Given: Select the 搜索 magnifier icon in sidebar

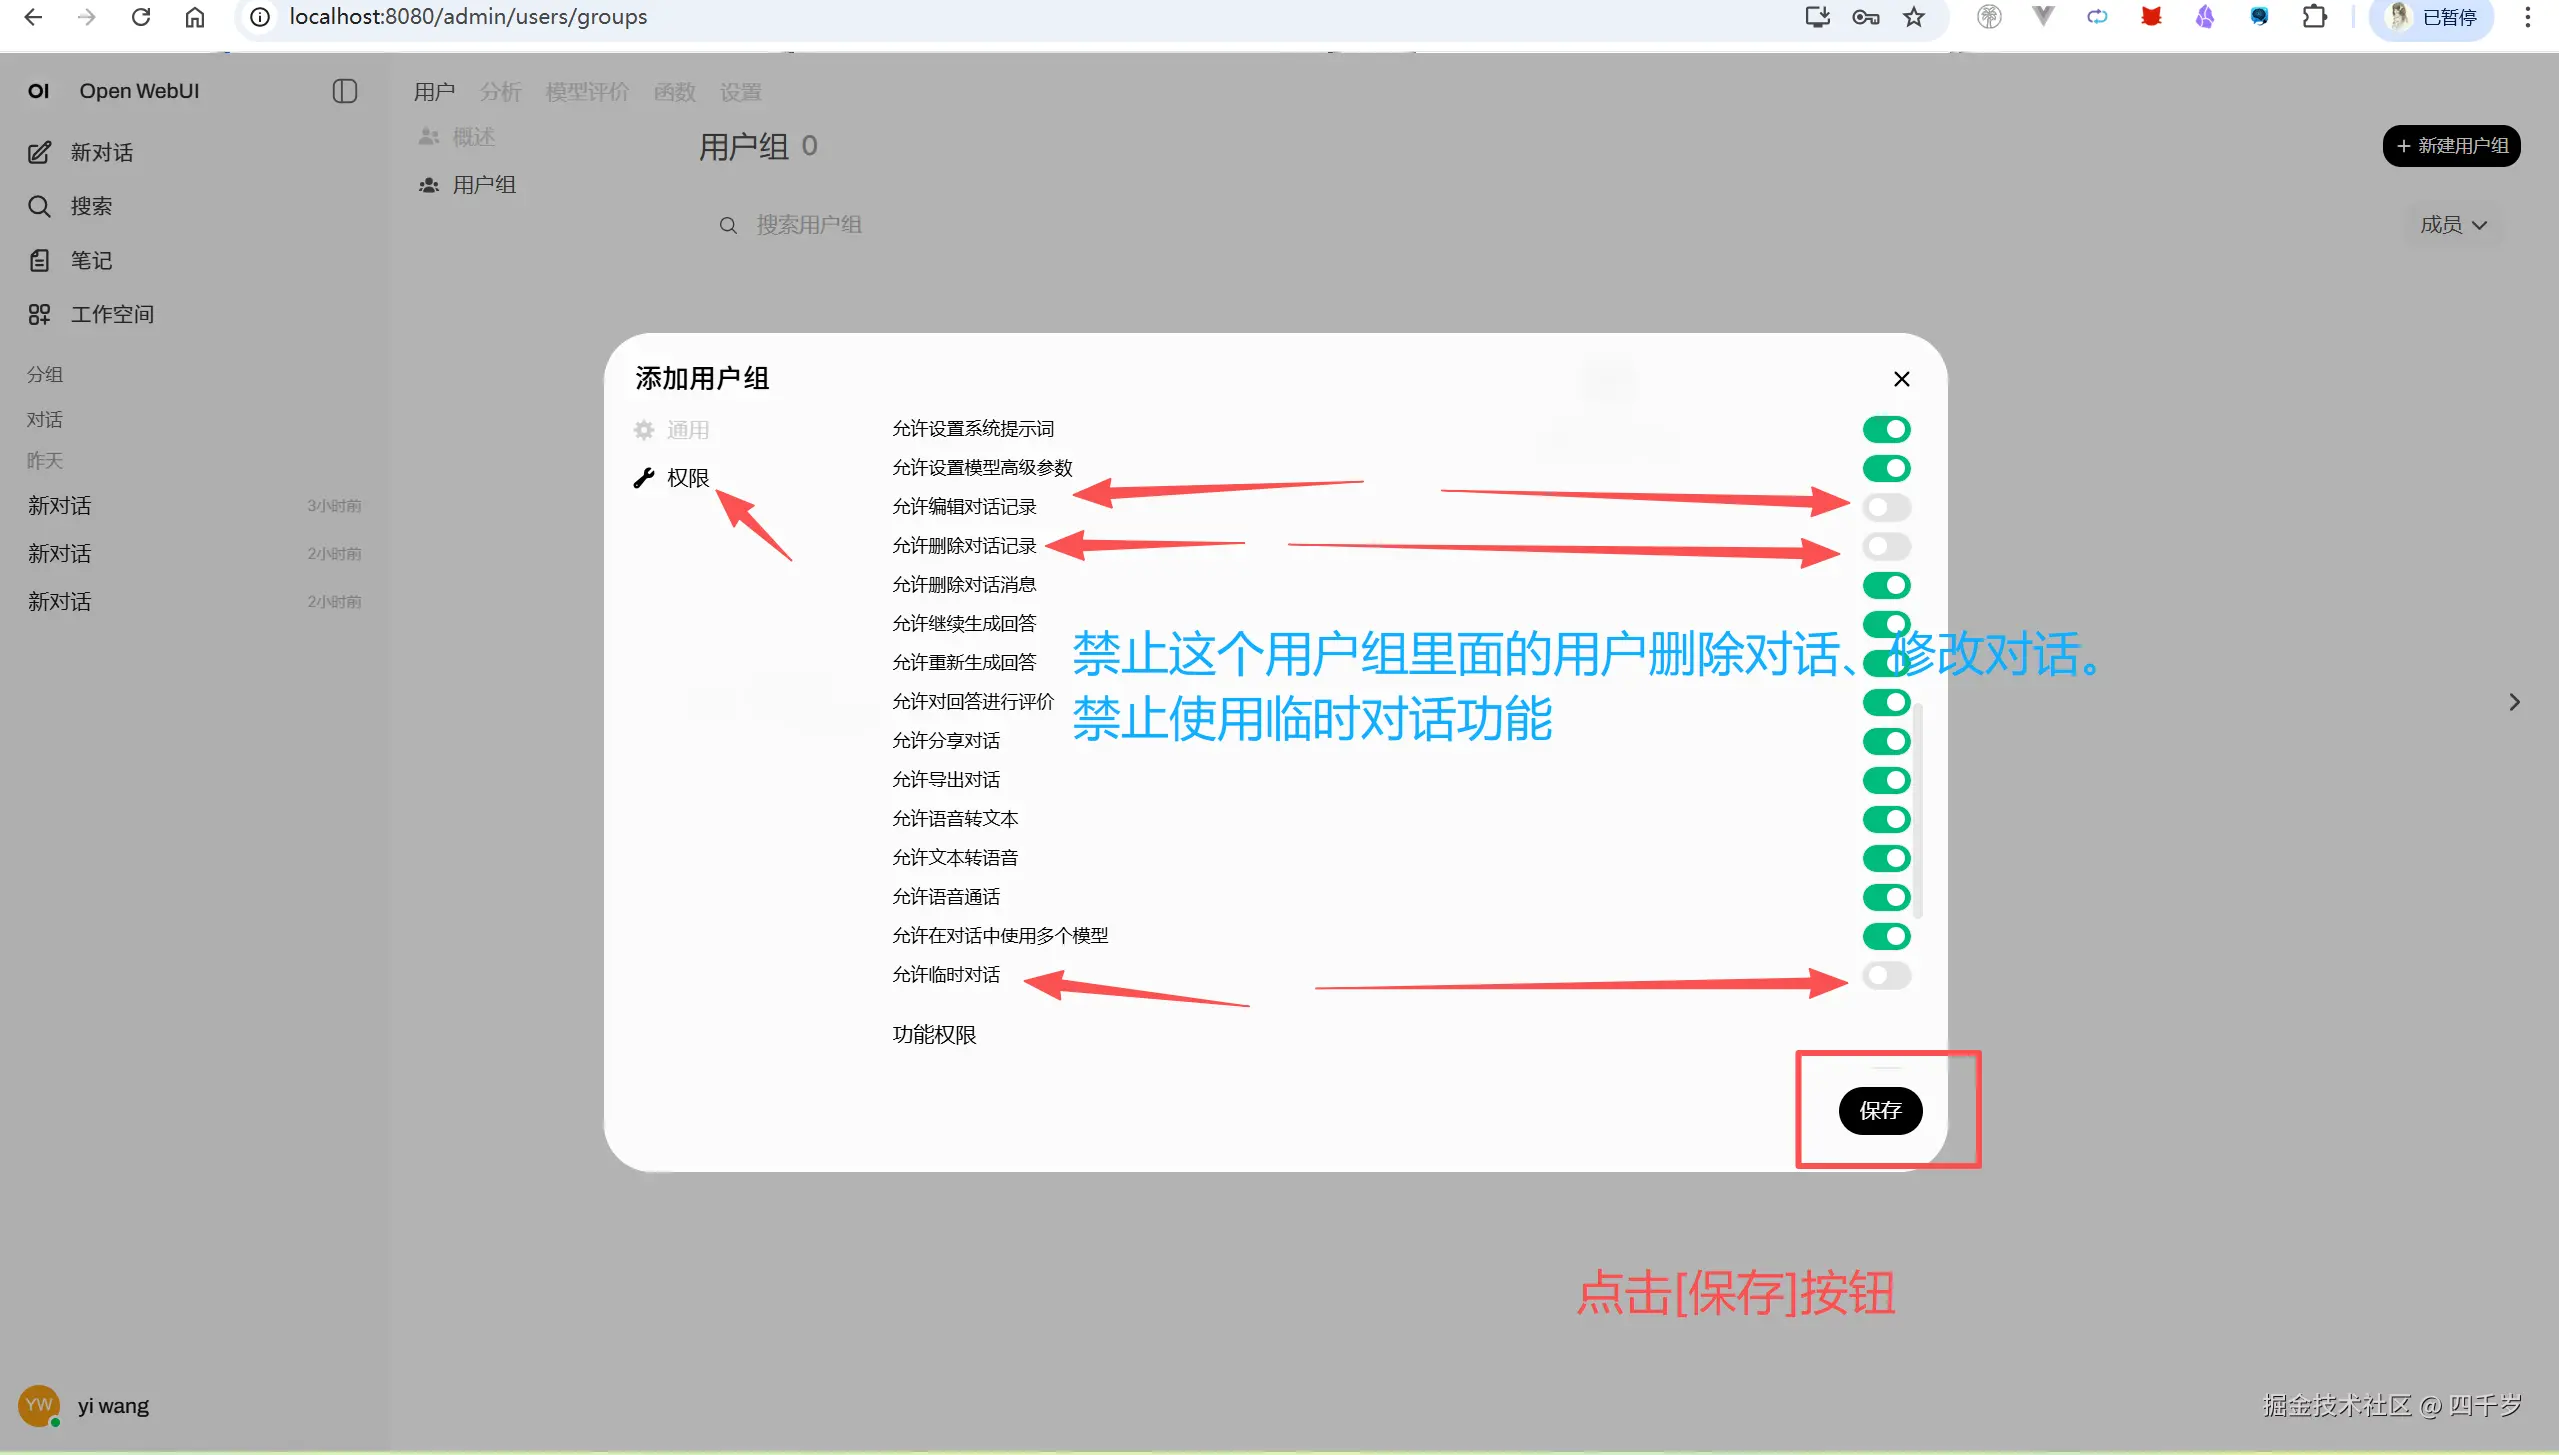Looking at the screenshot, I should 40,206.
